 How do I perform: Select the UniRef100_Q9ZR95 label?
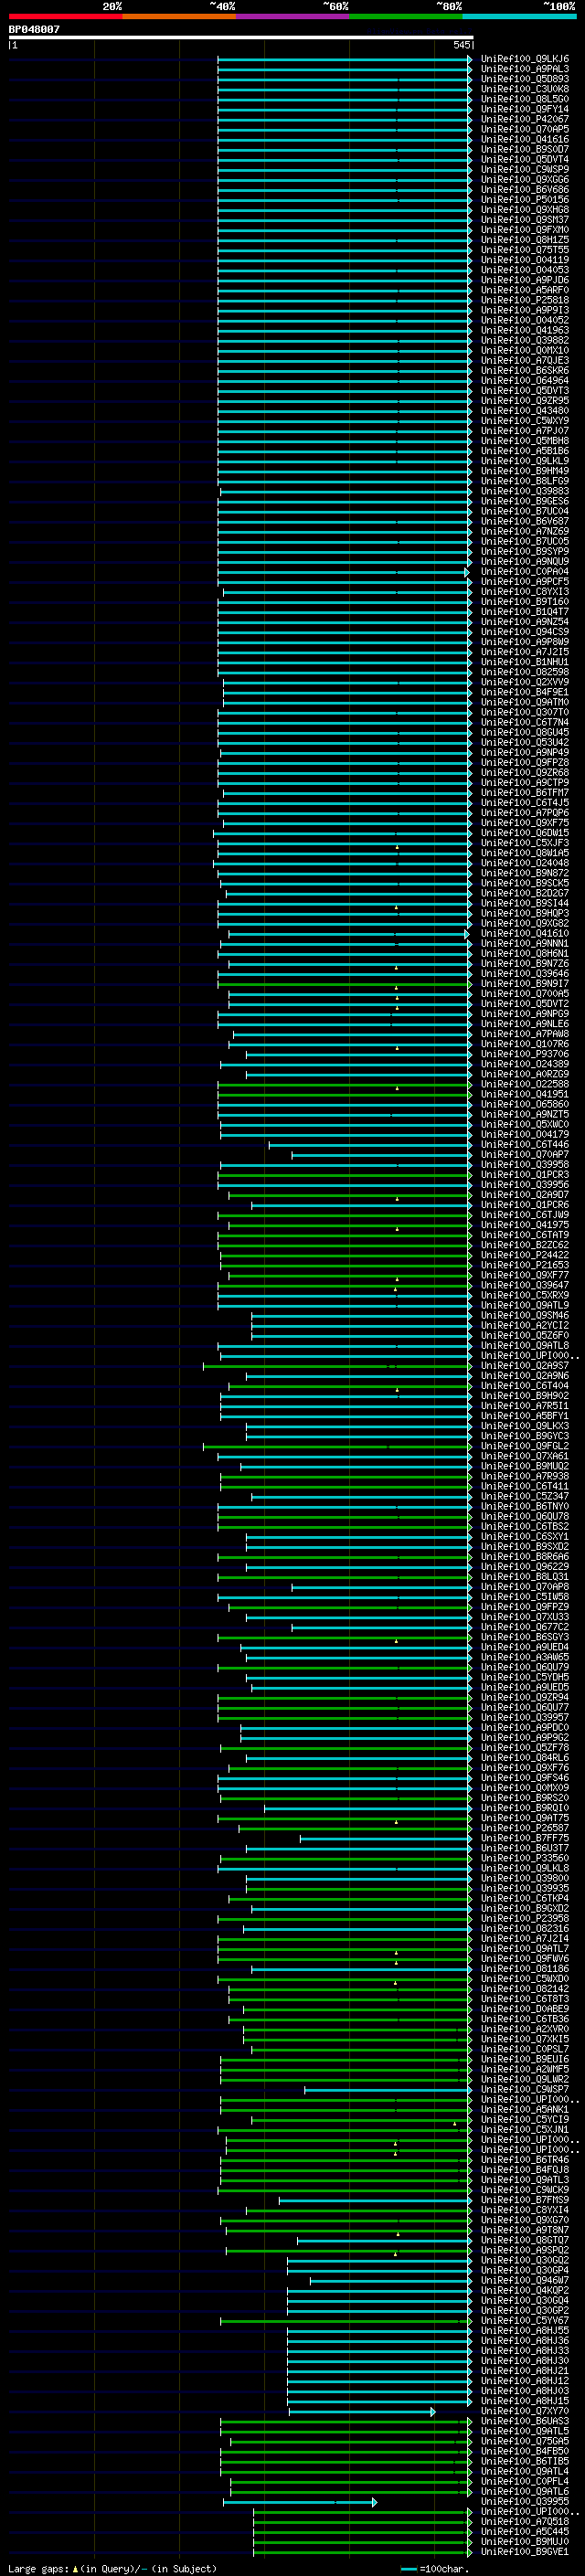coord(524,400)
